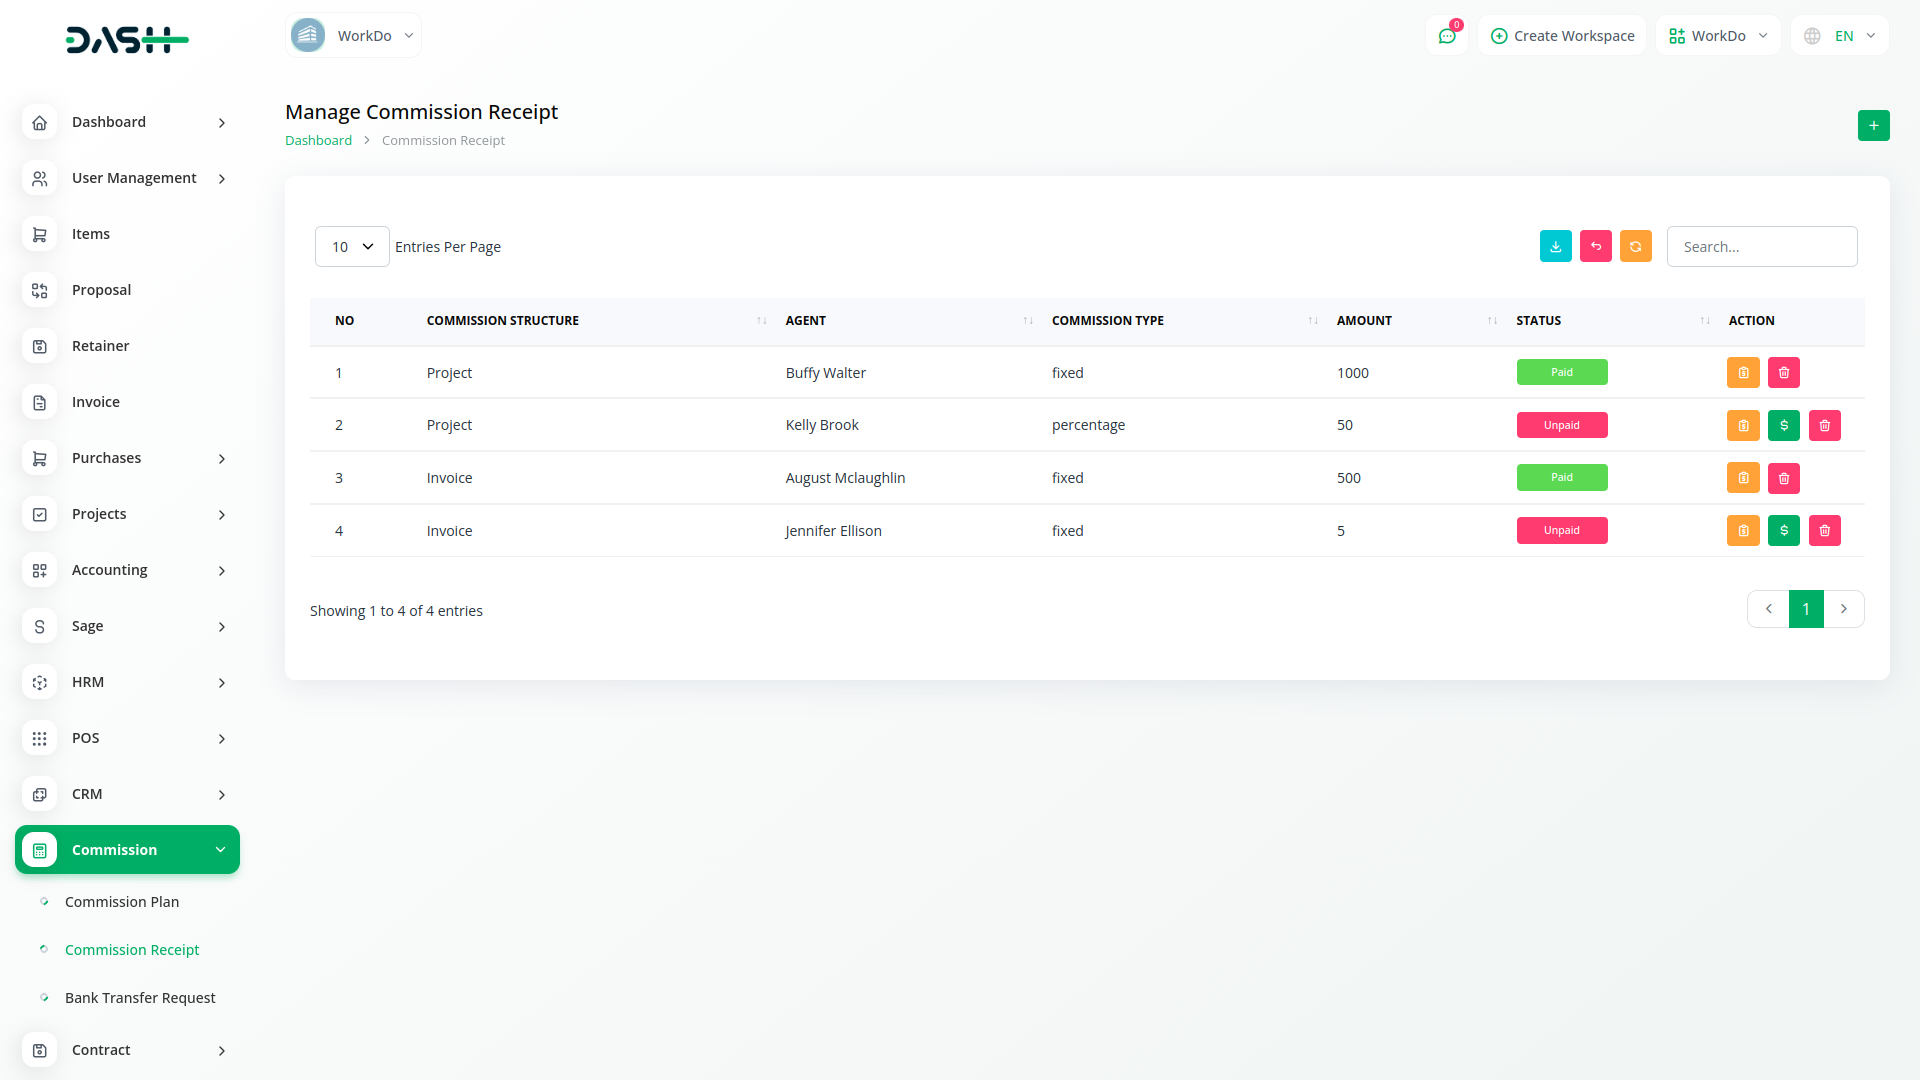Viewport: 1920px width, 1080px height.
Task: Open the chat messages icon in the header
Action: 1446,36
